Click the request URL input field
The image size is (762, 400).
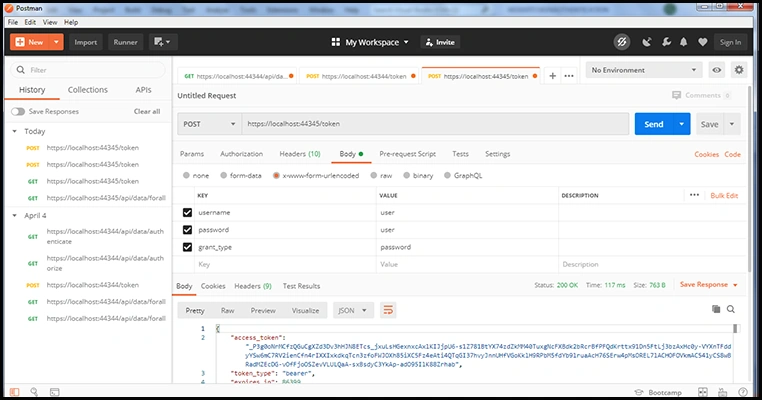click(435, 124)
